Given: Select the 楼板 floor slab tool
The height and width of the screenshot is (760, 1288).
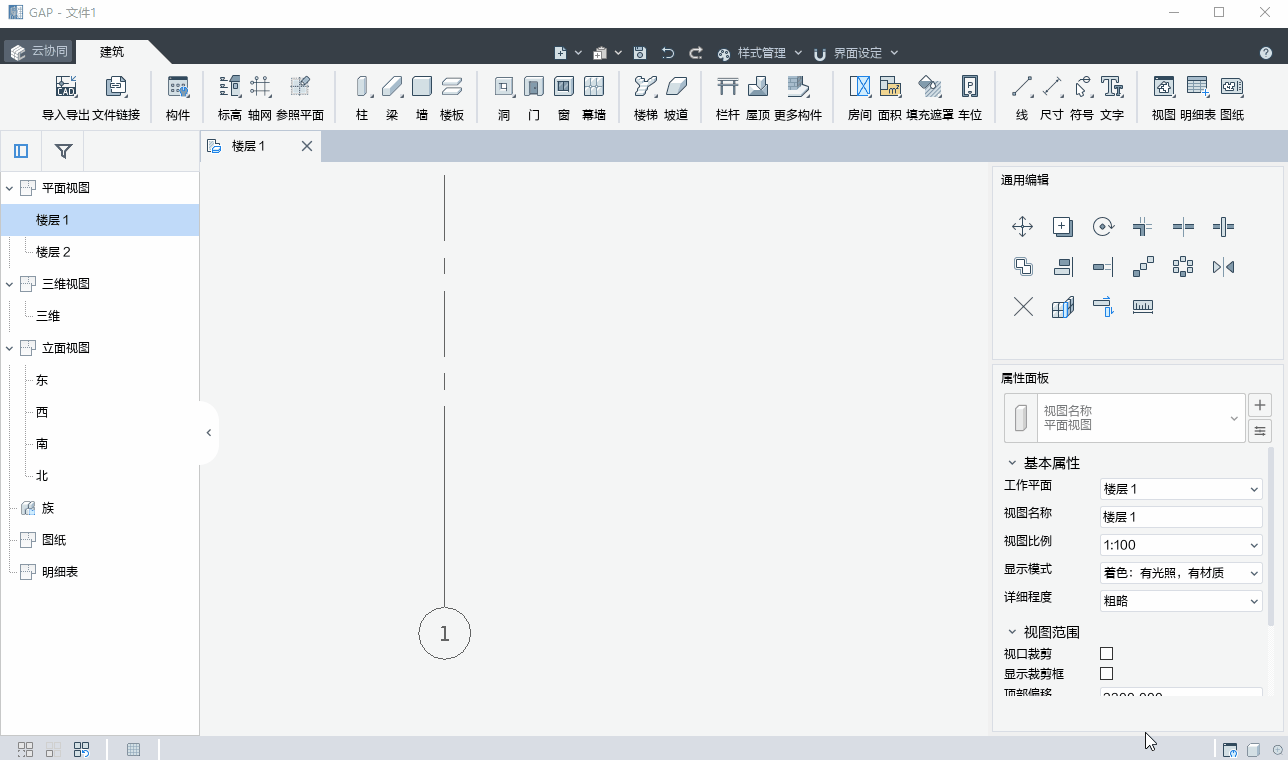Looking at the screenshot, I should [x=452, y=98].
